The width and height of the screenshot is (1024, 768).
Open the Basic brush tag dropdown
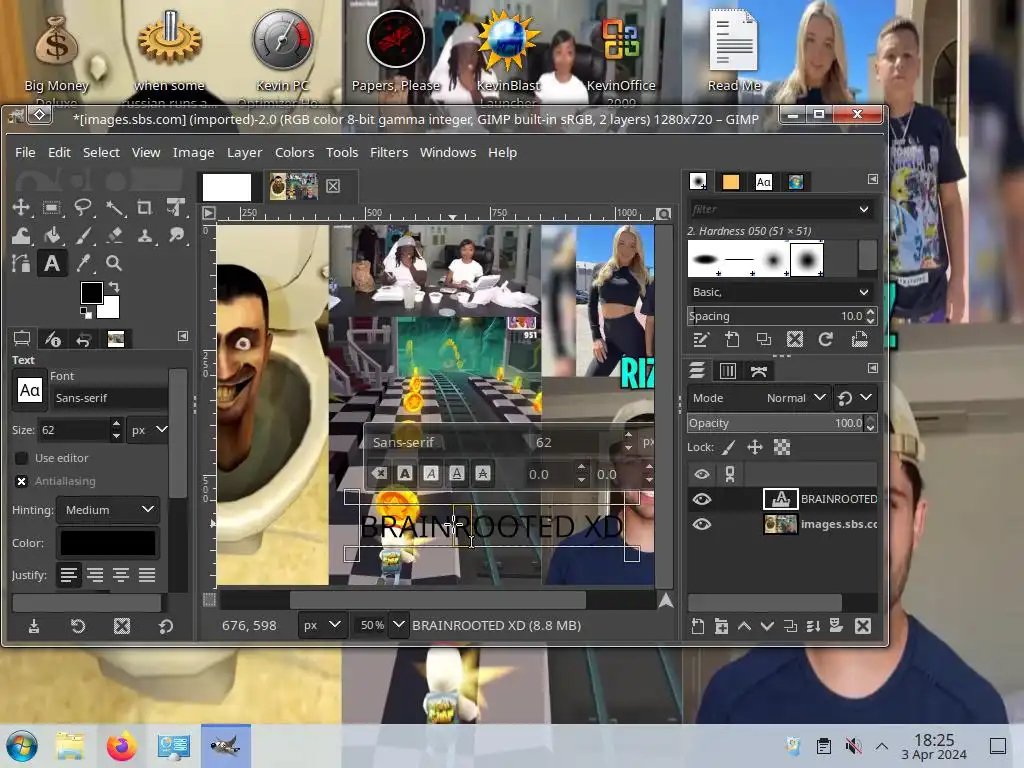point(781,292)
